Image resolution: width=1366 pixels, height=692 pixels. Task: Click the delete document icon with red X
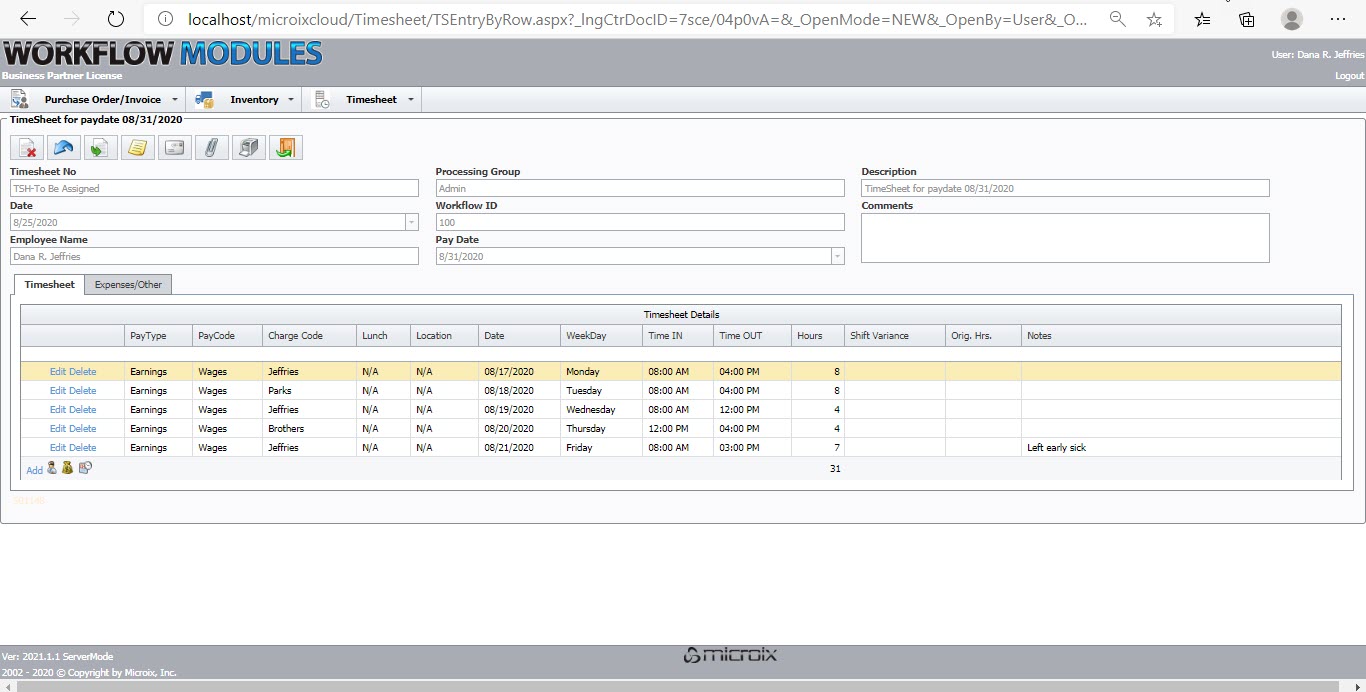[27, 148]
